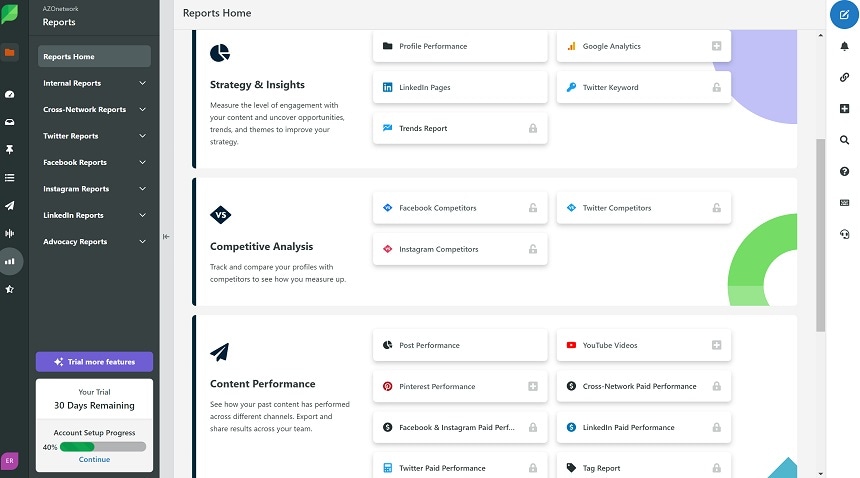Open the paper plane publishing icon in left rail
This screenshot has height=478, width=860.
[x=9, y=206]
